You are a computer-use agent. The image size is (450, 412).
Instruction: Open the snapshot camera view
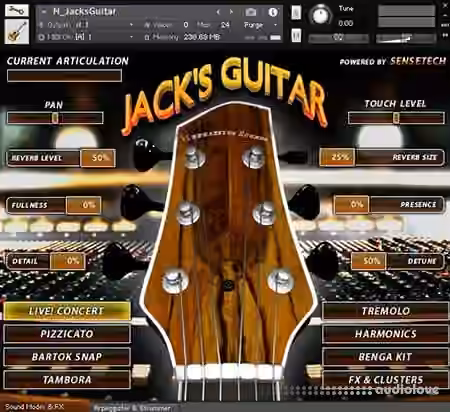coord(251,12)
